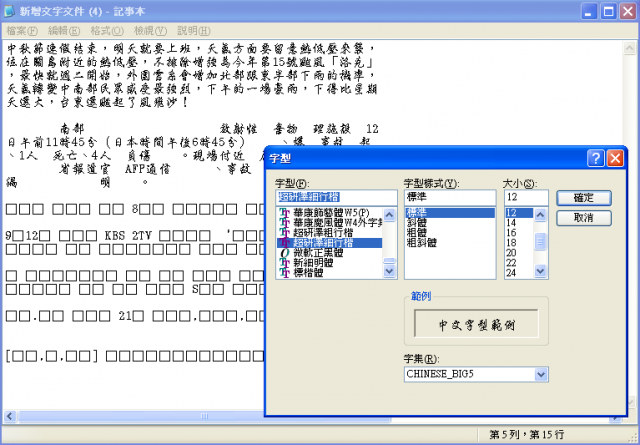The image size is (640, 445).
Task: Open the 編輯(E) menu in Notepad
Action: click(64, 31)
